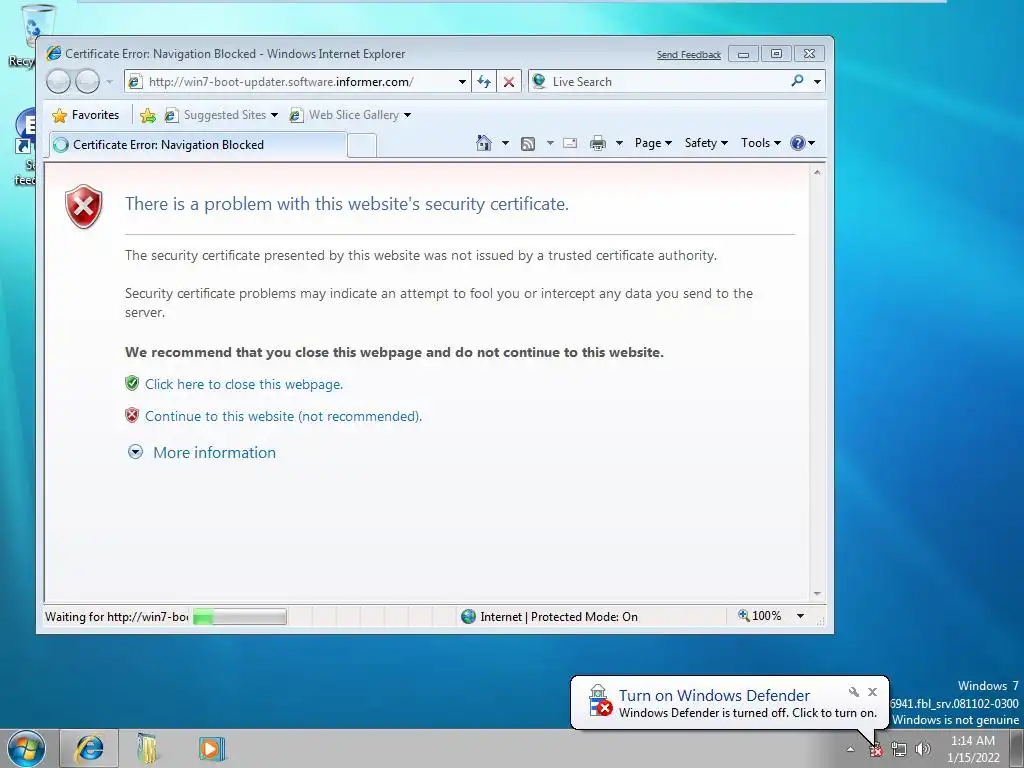The height and width of the screenshot is (768, 1024).
Task: Click the Turn on Windows Defender balloon title
Action: tap(714, 696)
